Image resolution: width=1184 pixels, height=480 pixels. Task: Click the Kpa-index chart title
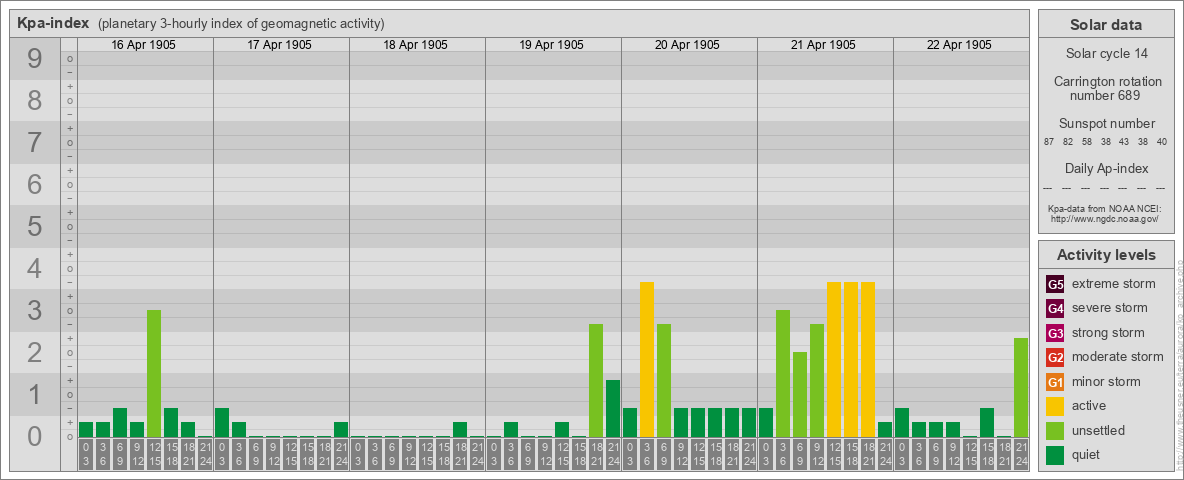click(54, 23)
